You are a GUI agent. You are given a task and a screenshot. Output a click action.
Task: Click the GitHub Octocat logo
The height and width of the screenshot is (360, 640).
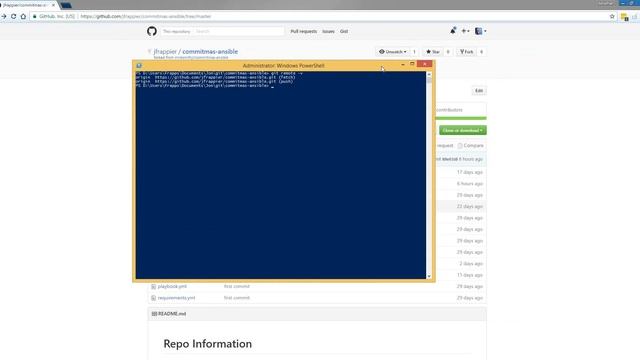[152, 31]
